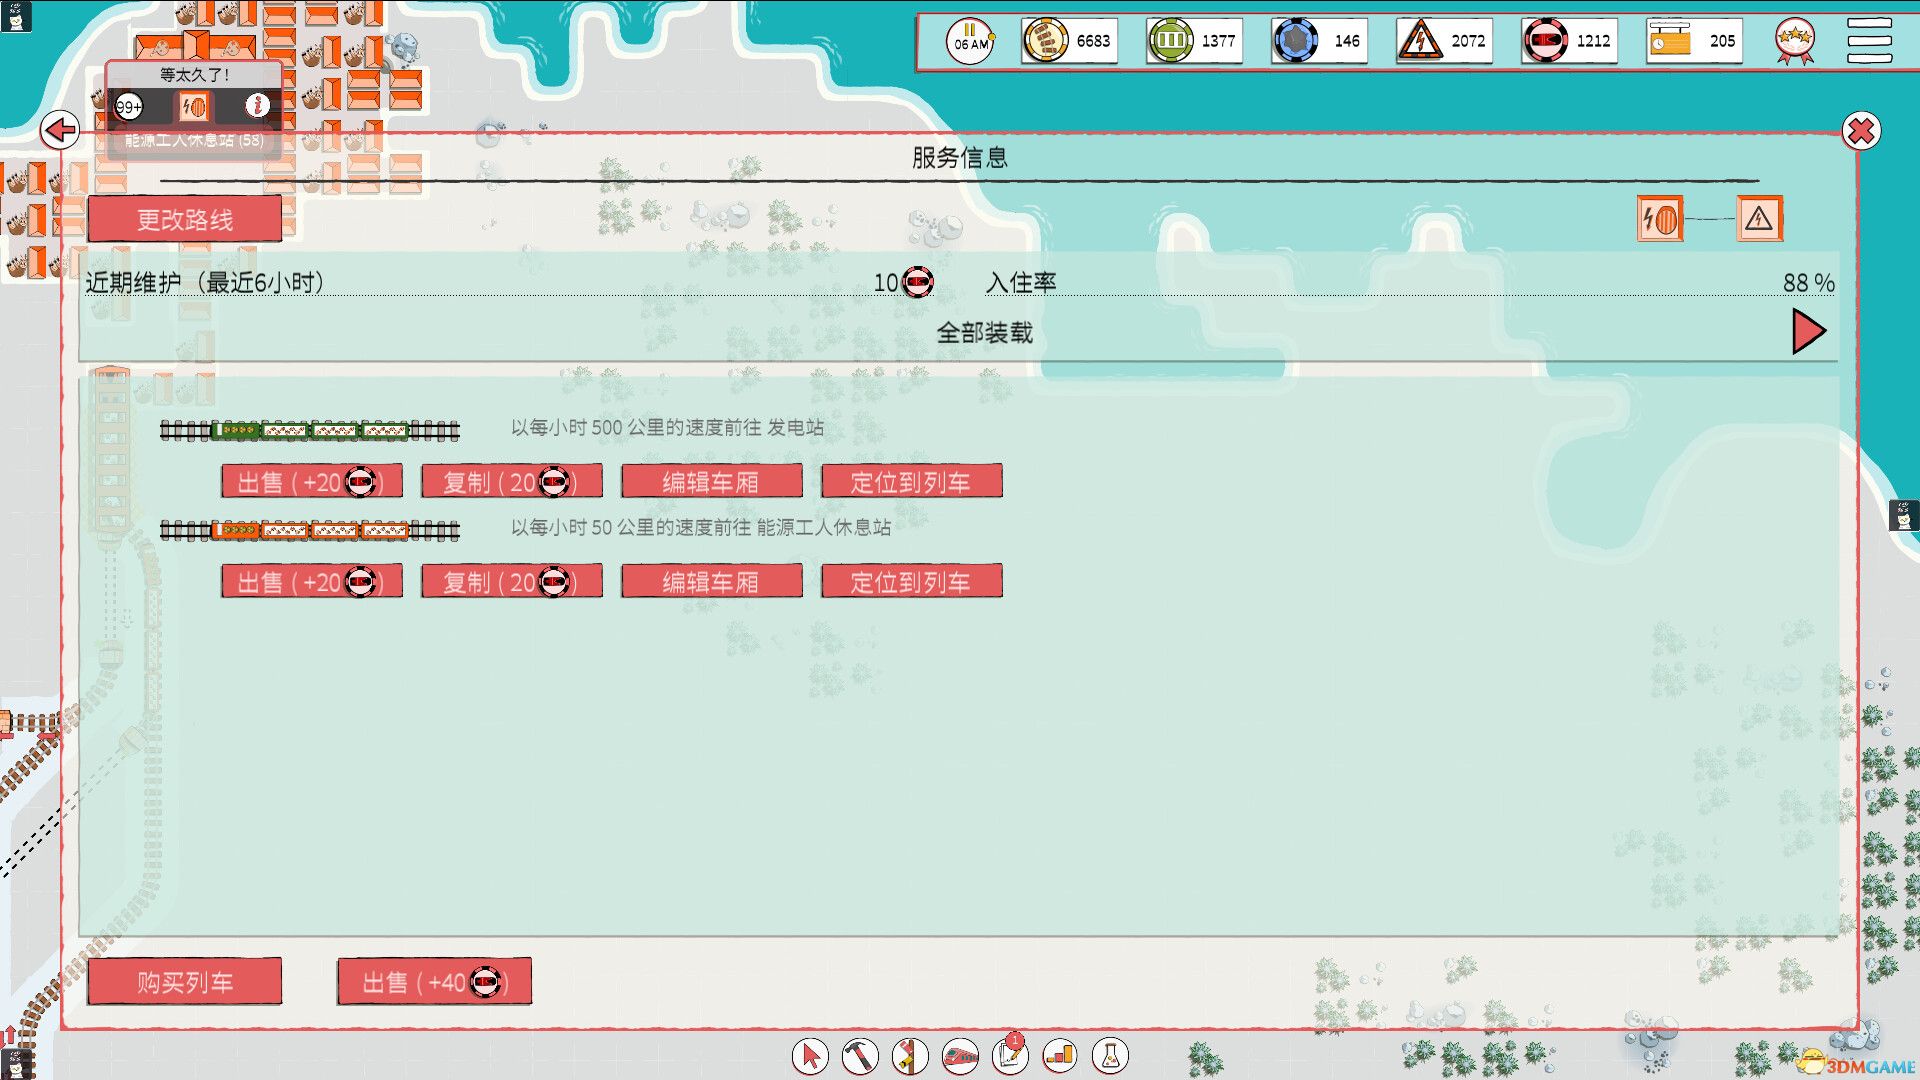
Task: Click the electricity hazard counter showing 2072
Action: click(1443, 40)
